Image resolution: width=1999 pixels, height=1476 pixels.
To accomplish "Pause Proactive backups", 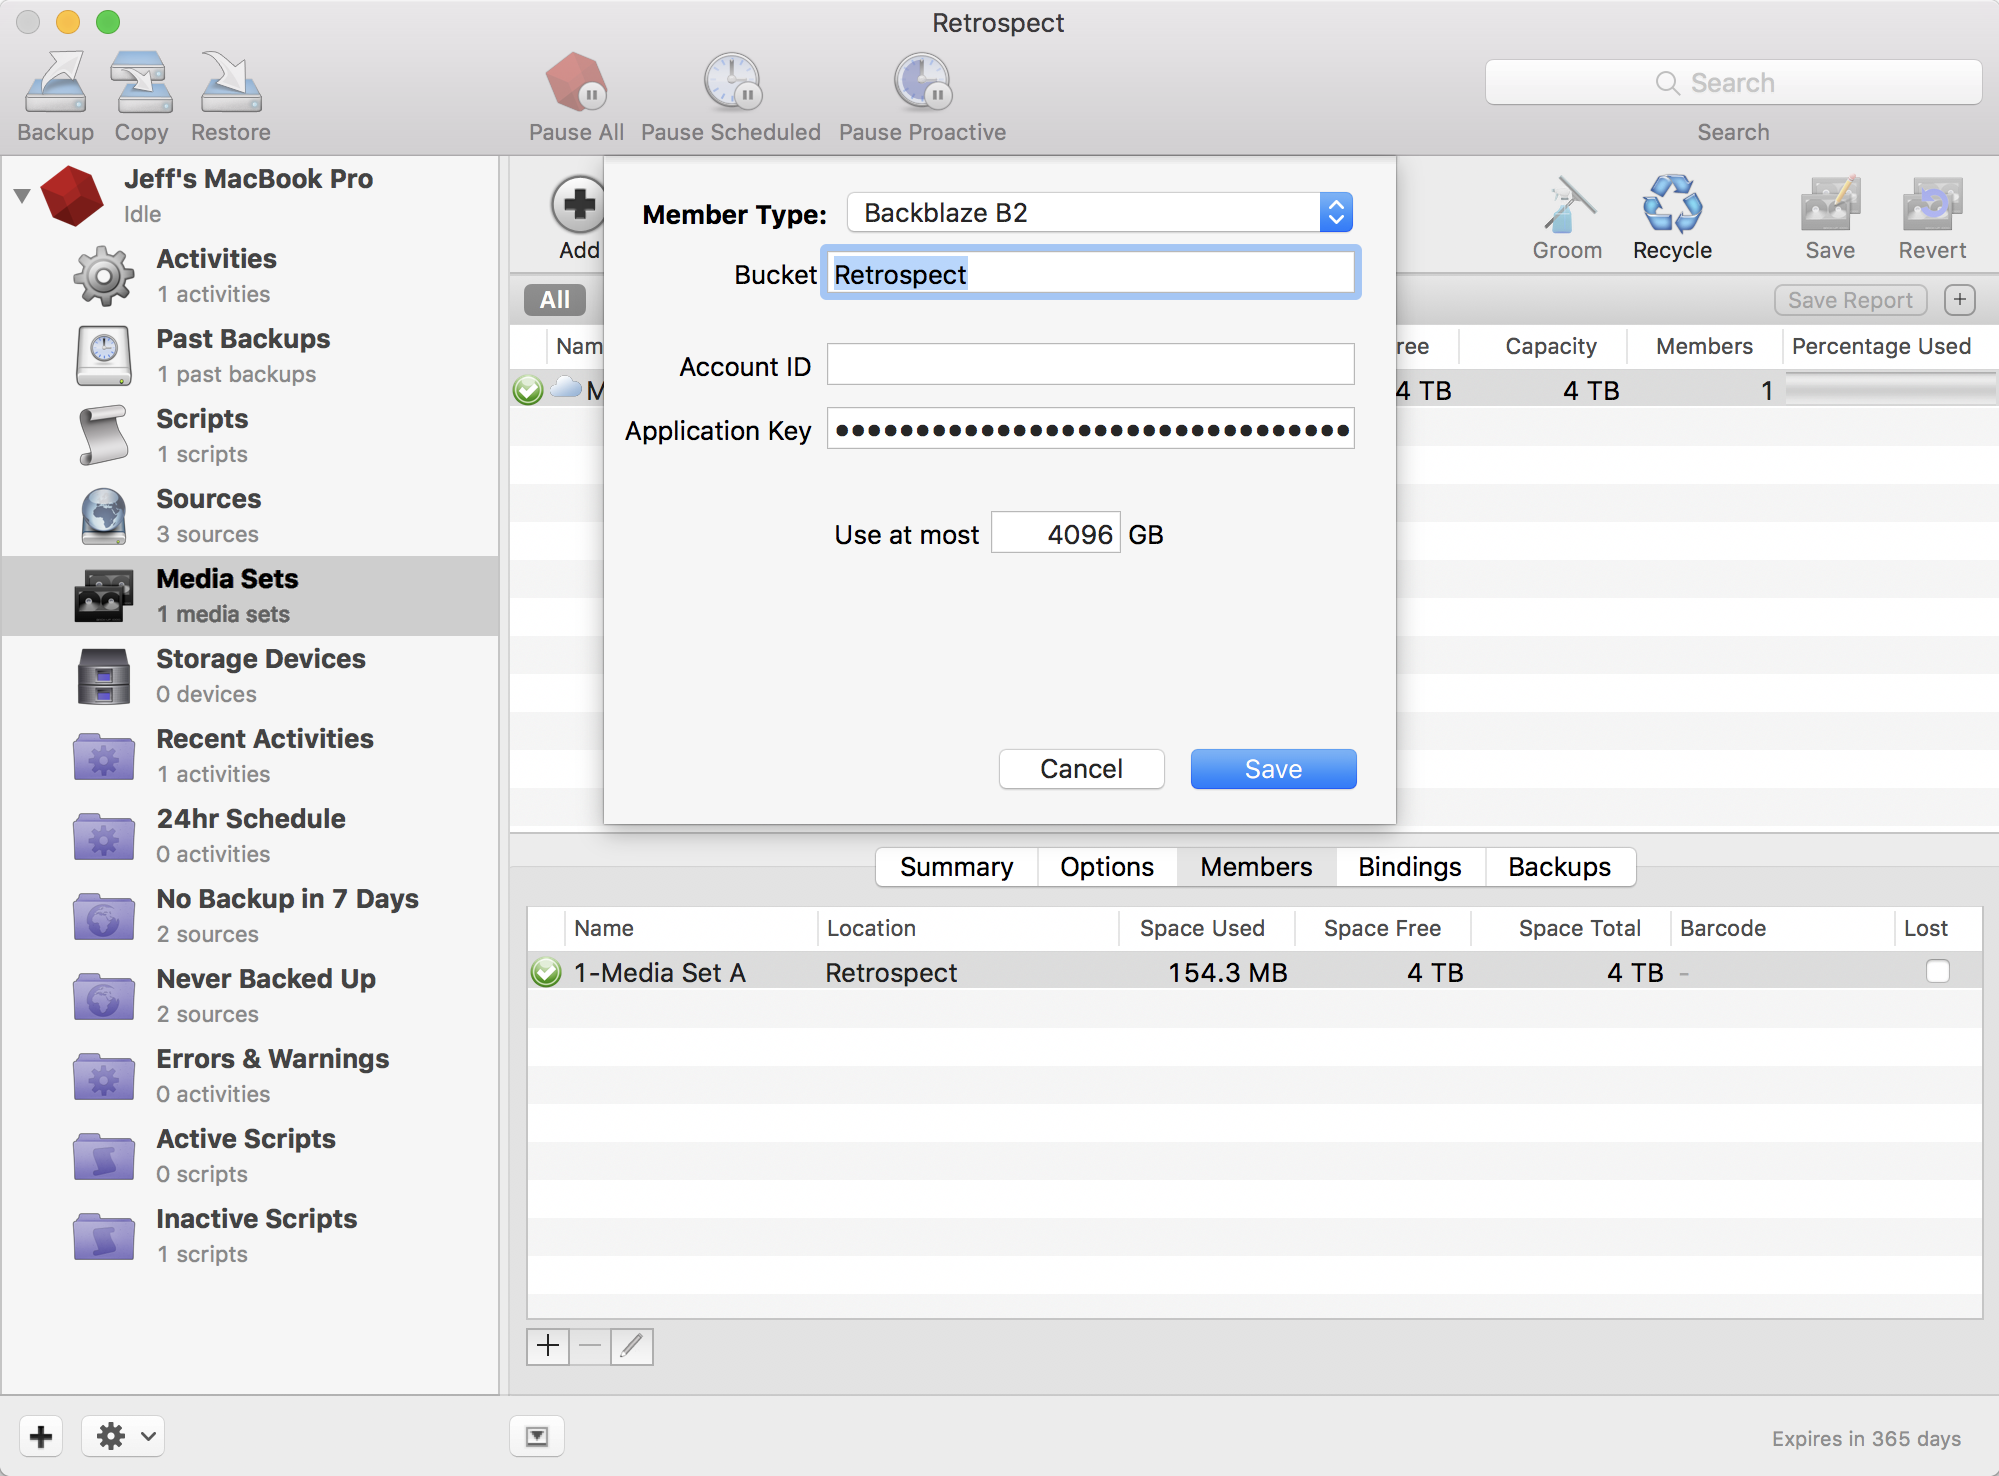I will [920, 92].
